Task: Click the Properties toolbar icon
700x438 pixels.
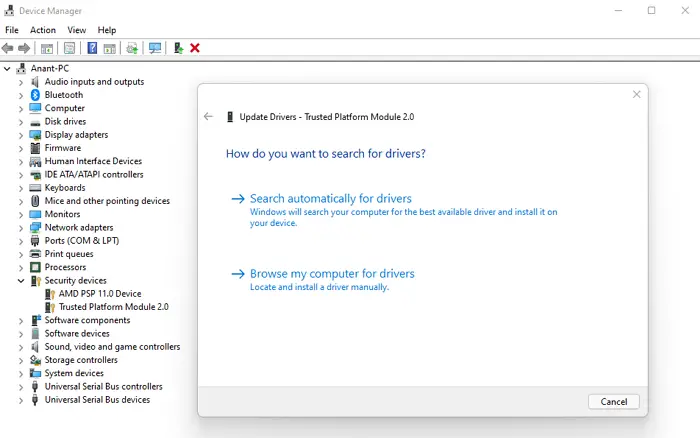Action: 69,48
